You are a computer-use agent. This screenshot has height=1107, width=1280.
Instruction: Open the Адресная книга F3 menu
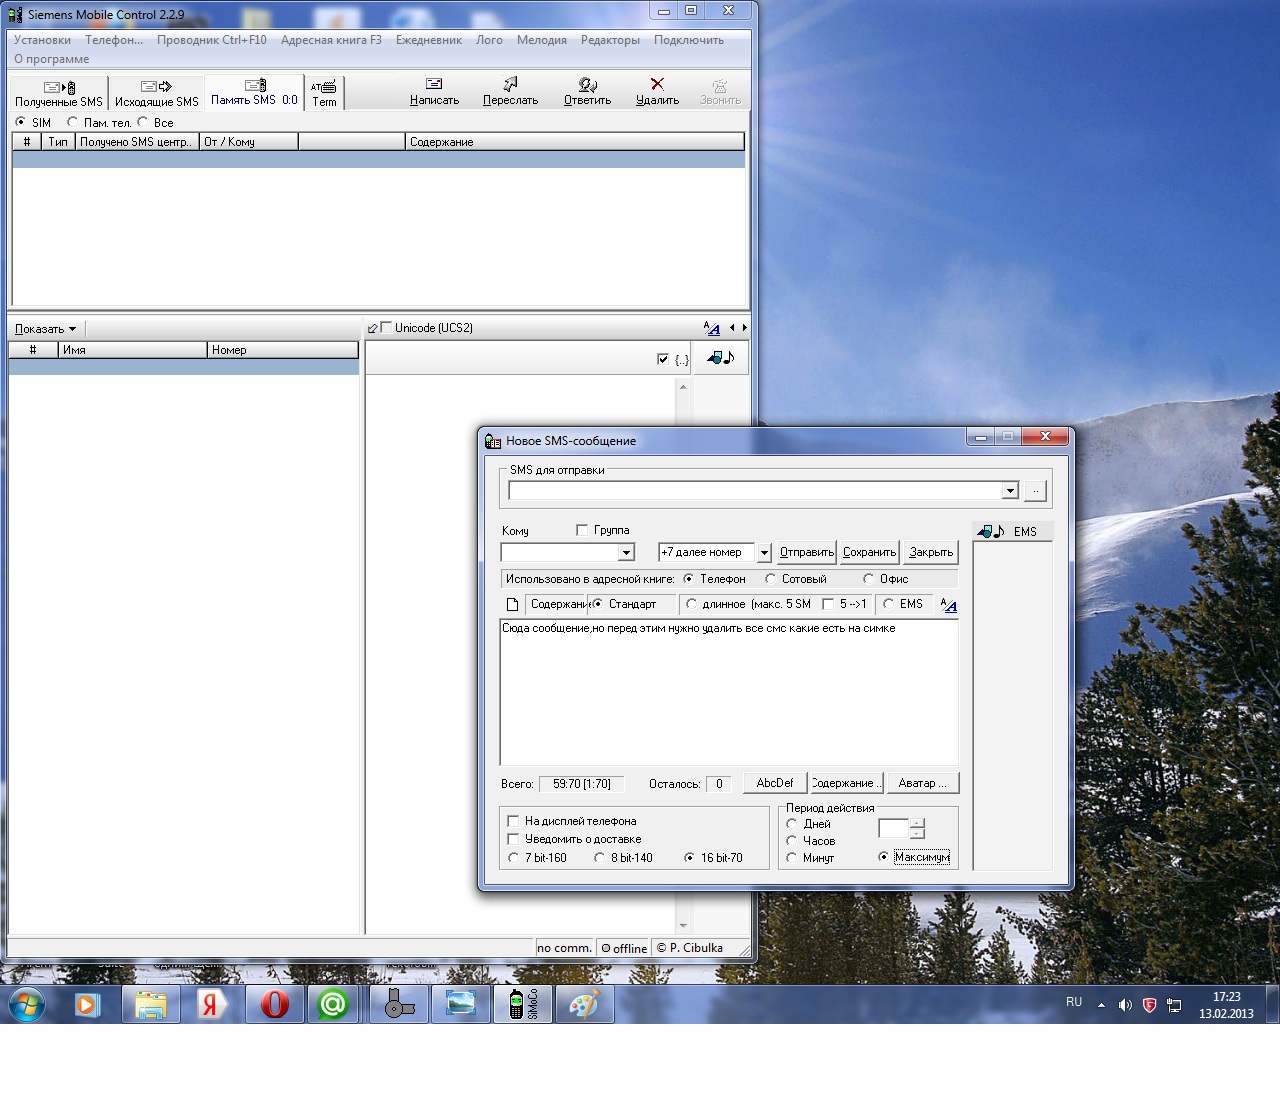point(331,40)
